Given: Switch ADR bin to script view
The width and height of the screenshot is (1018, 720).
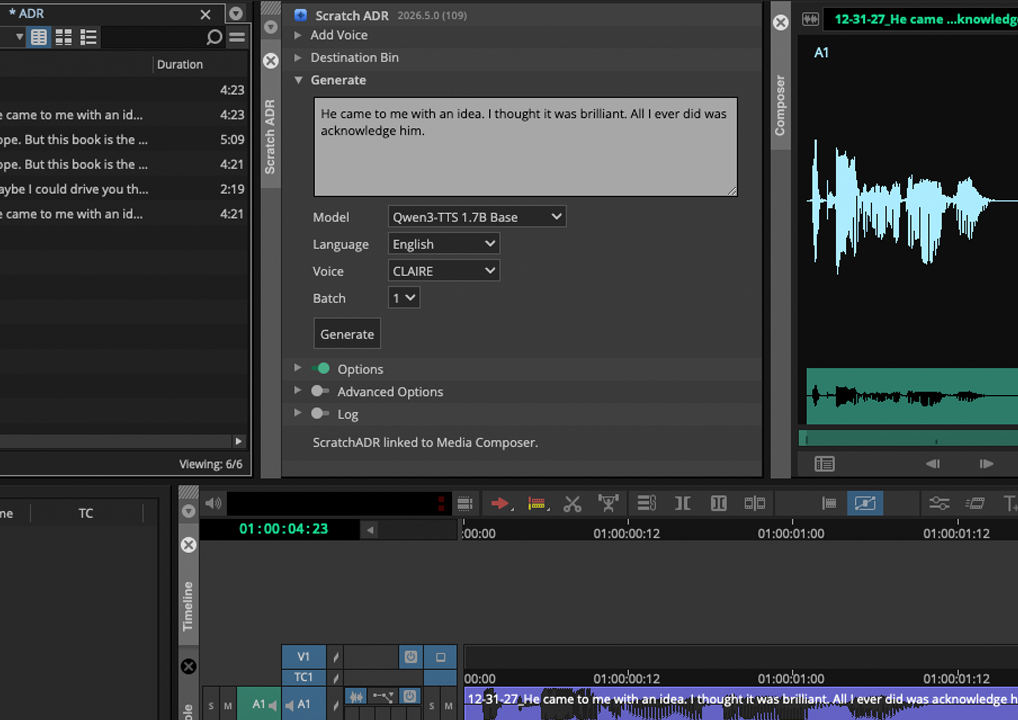Looking at the screenshot, I should pyautogui.click(x=88, y=37).
